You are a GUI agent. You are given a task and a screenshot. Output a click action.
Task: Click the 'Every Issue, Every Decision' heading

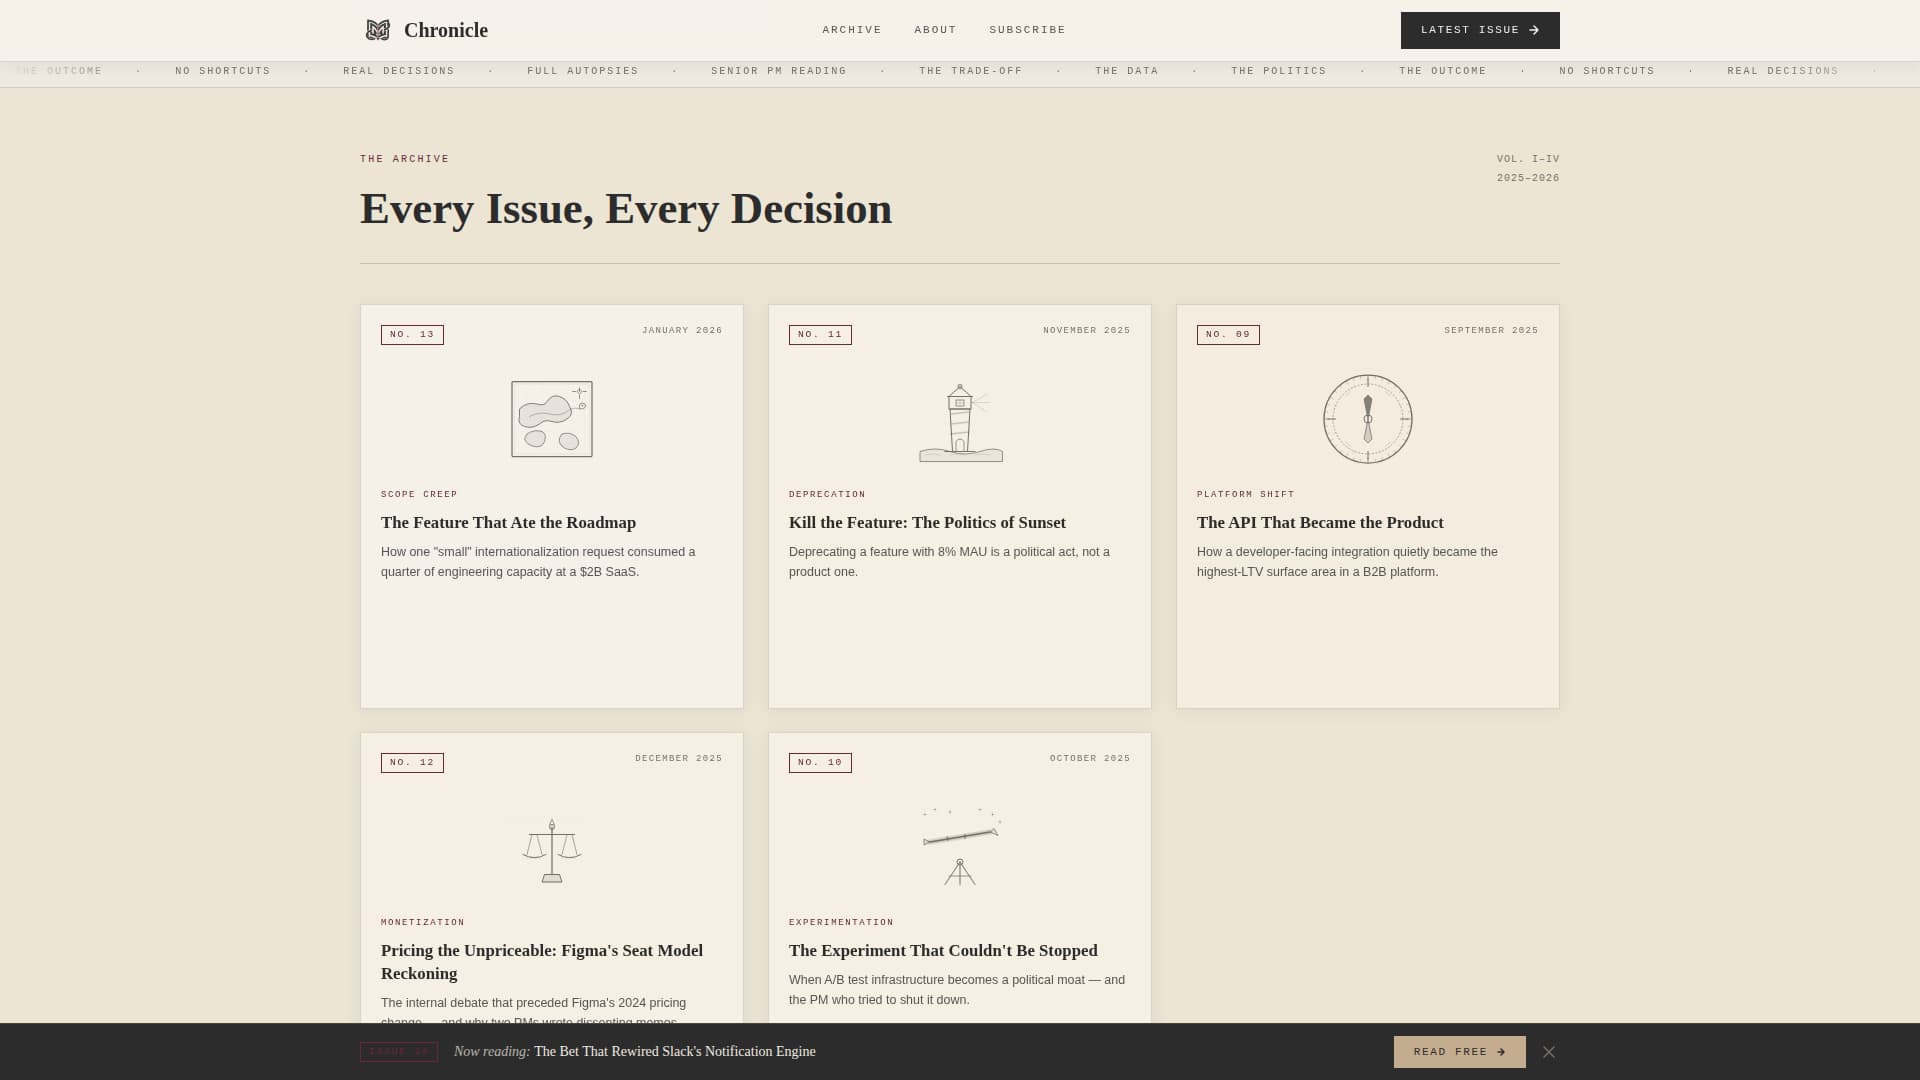(x=626, y=209)
